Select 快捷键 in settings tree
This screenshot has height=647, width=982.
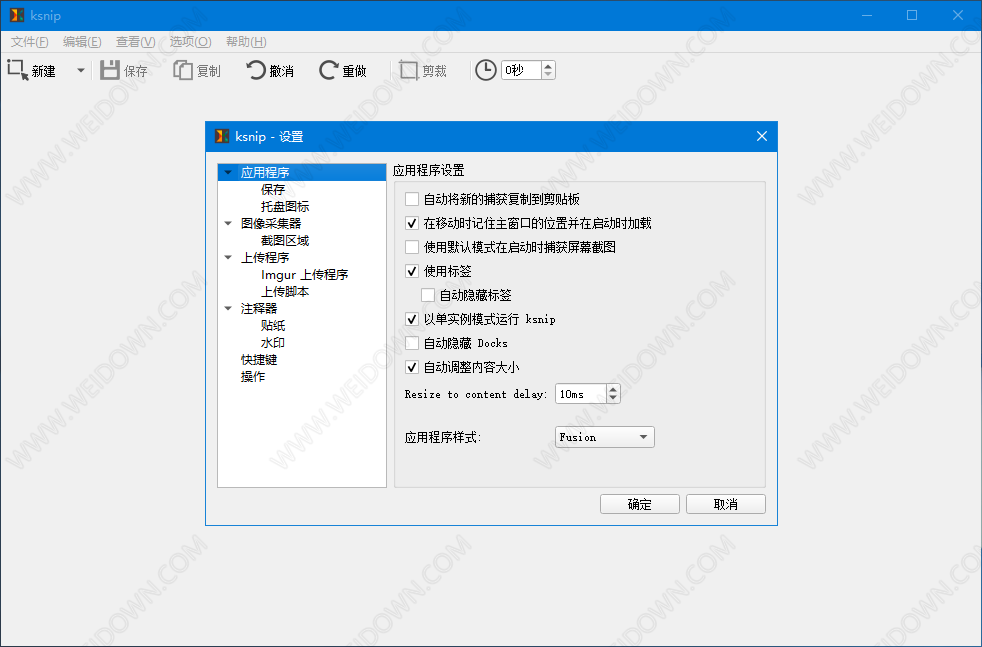tap(259, 360)
